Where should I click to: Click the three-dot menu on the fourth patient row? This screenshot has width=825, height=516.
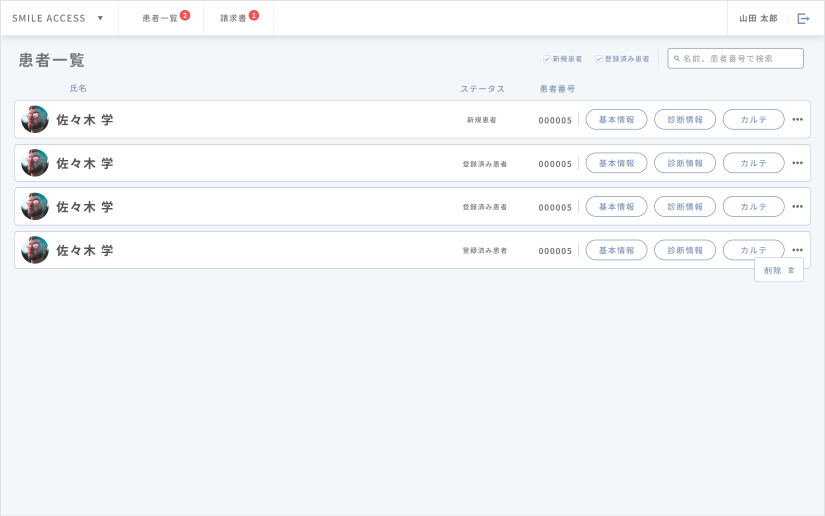(x=797, y=250)
